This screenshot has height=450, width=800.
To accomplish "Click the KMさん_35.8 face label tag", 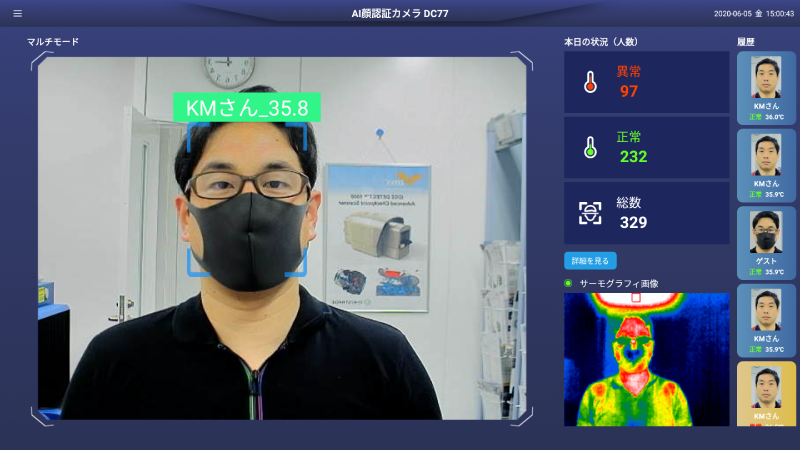I will [246, 108].
